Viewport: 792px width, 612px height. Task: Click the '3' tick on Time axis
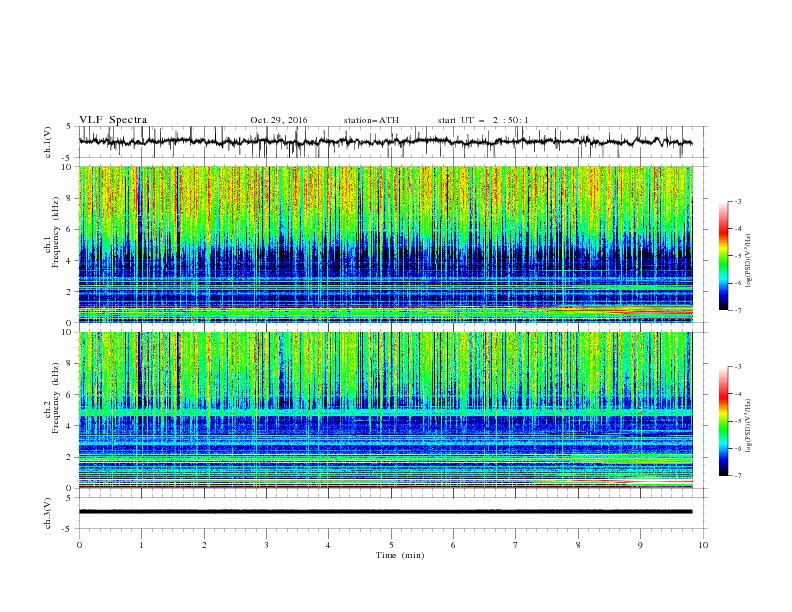coord(266,545)
